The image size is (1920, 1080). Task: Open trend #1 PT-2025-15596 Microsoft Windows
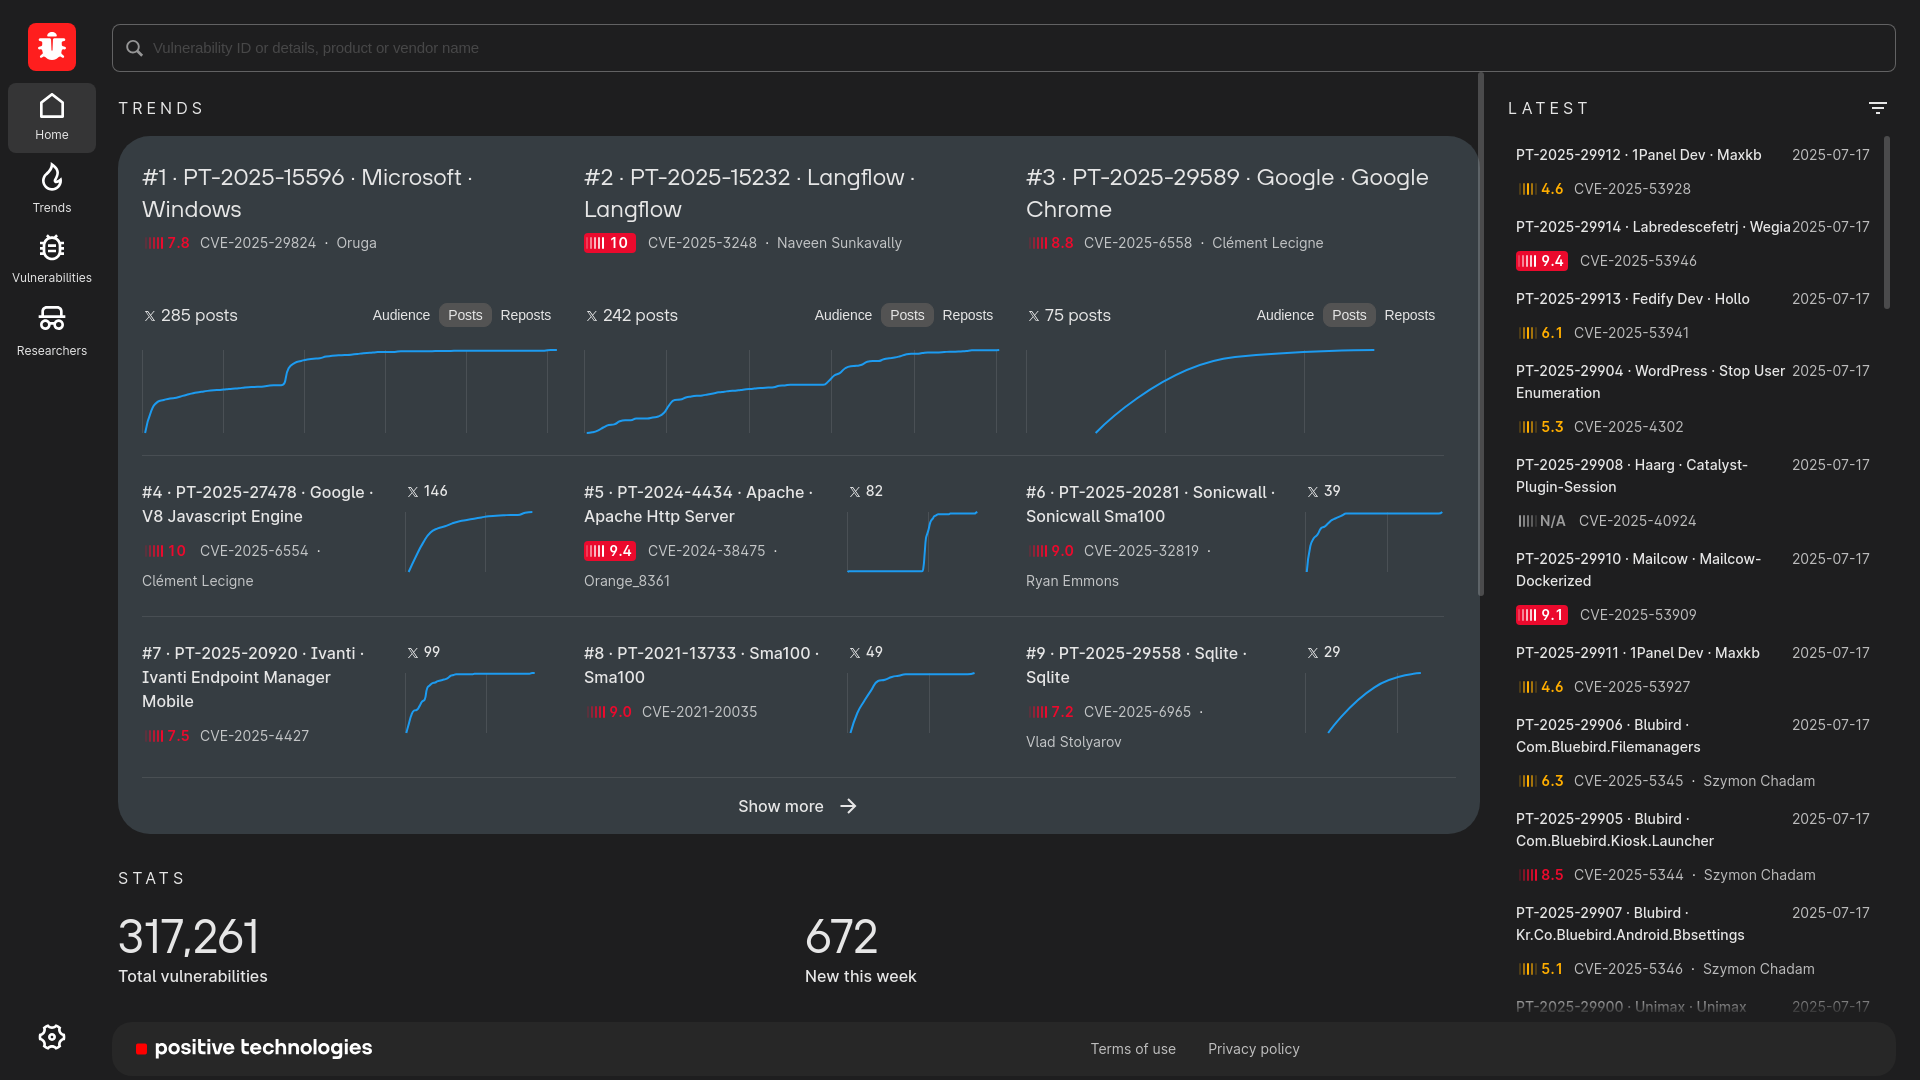point(307,193)
